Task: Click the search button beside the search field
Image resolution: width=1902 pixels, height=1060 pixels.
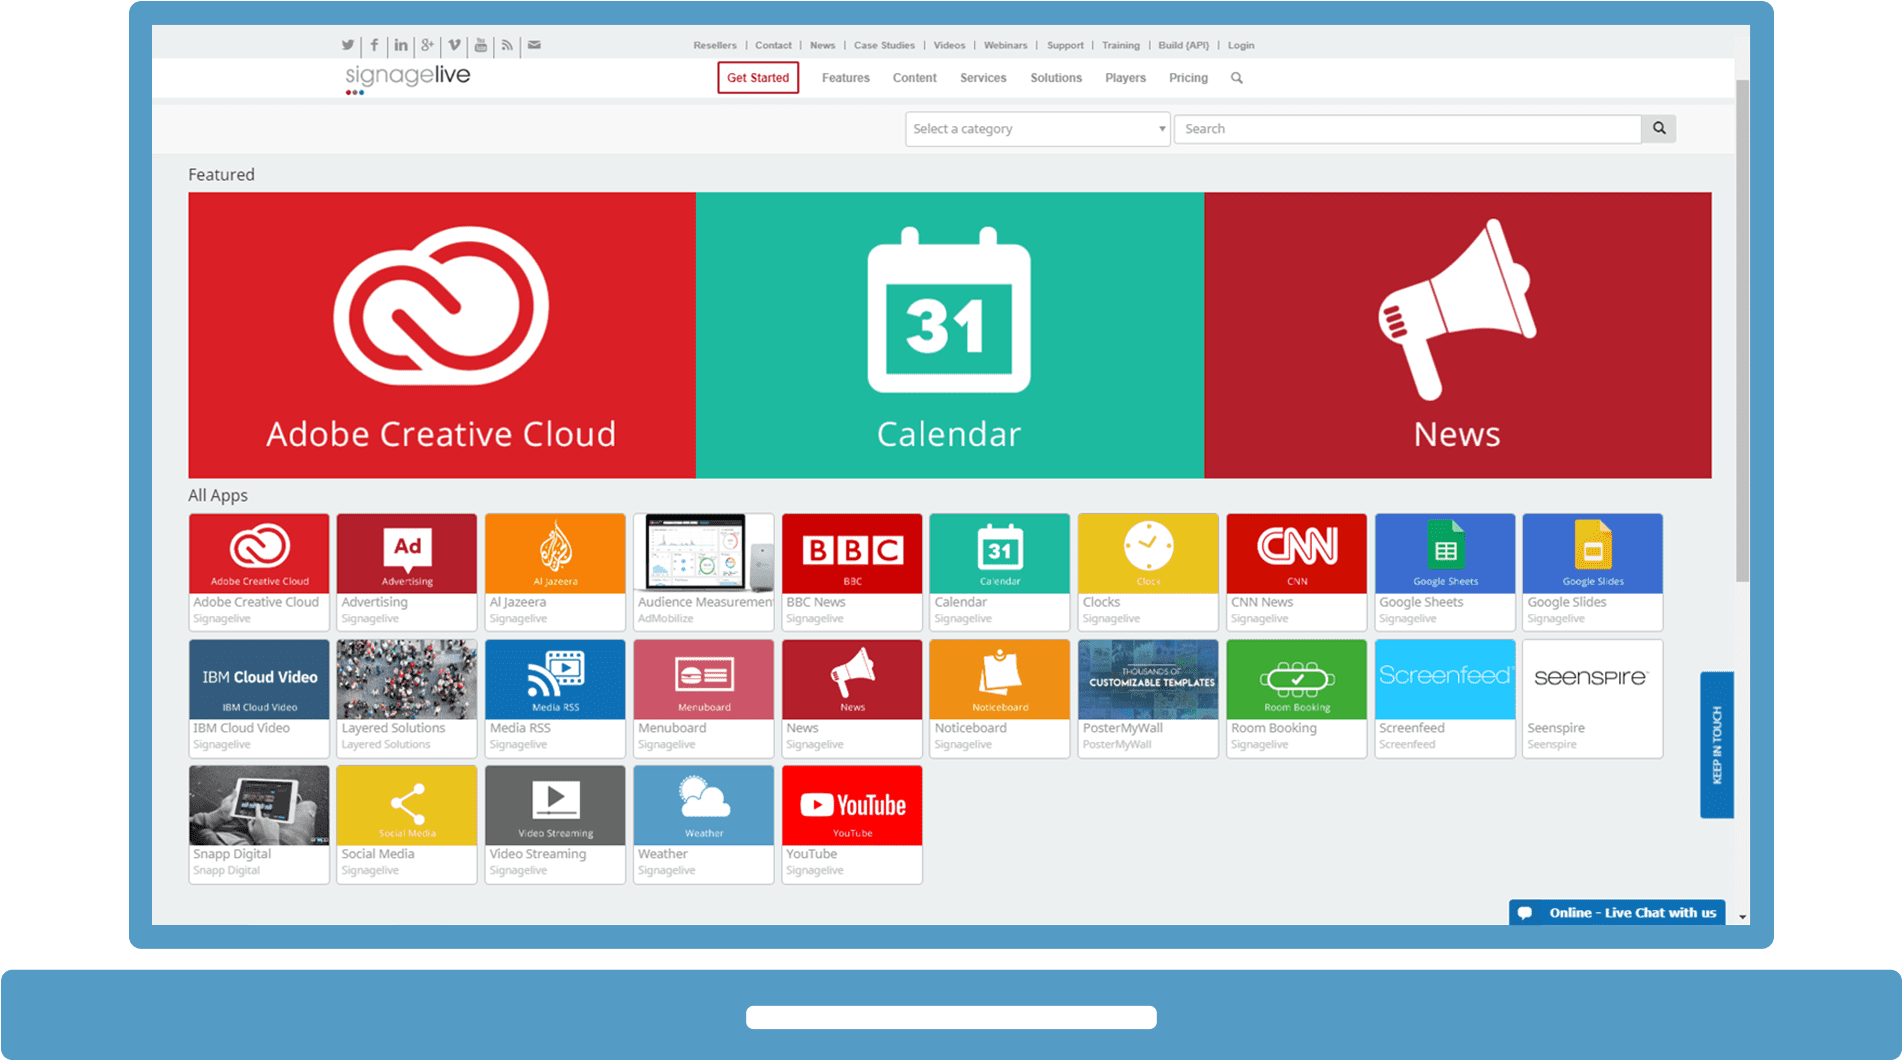Action: click(x=1658, y=128)
